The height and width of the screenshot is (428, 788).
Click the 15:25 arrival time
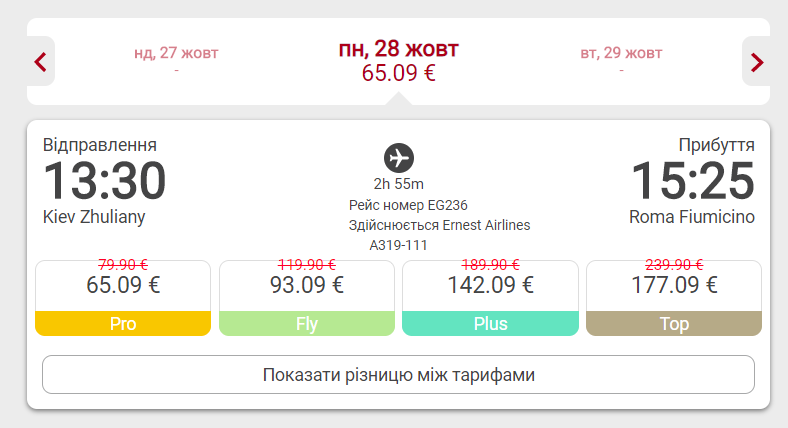(x=693, y=180)
